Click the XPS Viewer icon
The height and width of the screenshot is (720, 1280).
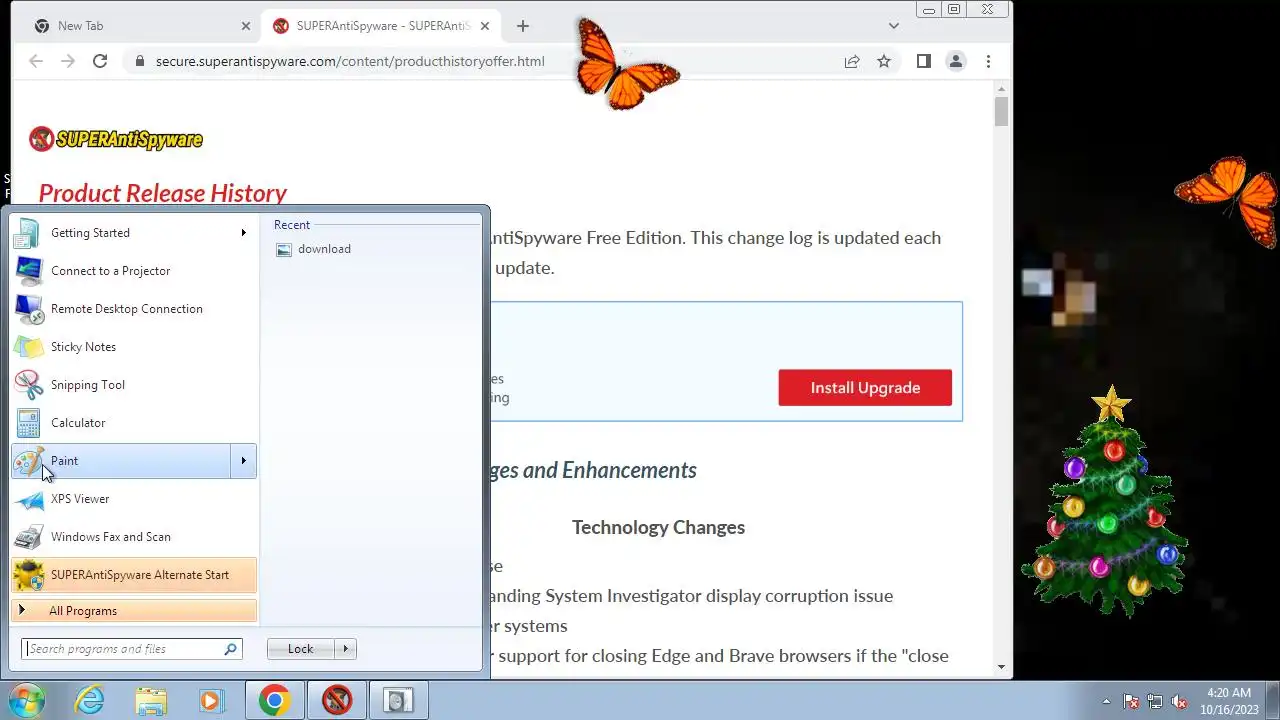click(28, 499)
